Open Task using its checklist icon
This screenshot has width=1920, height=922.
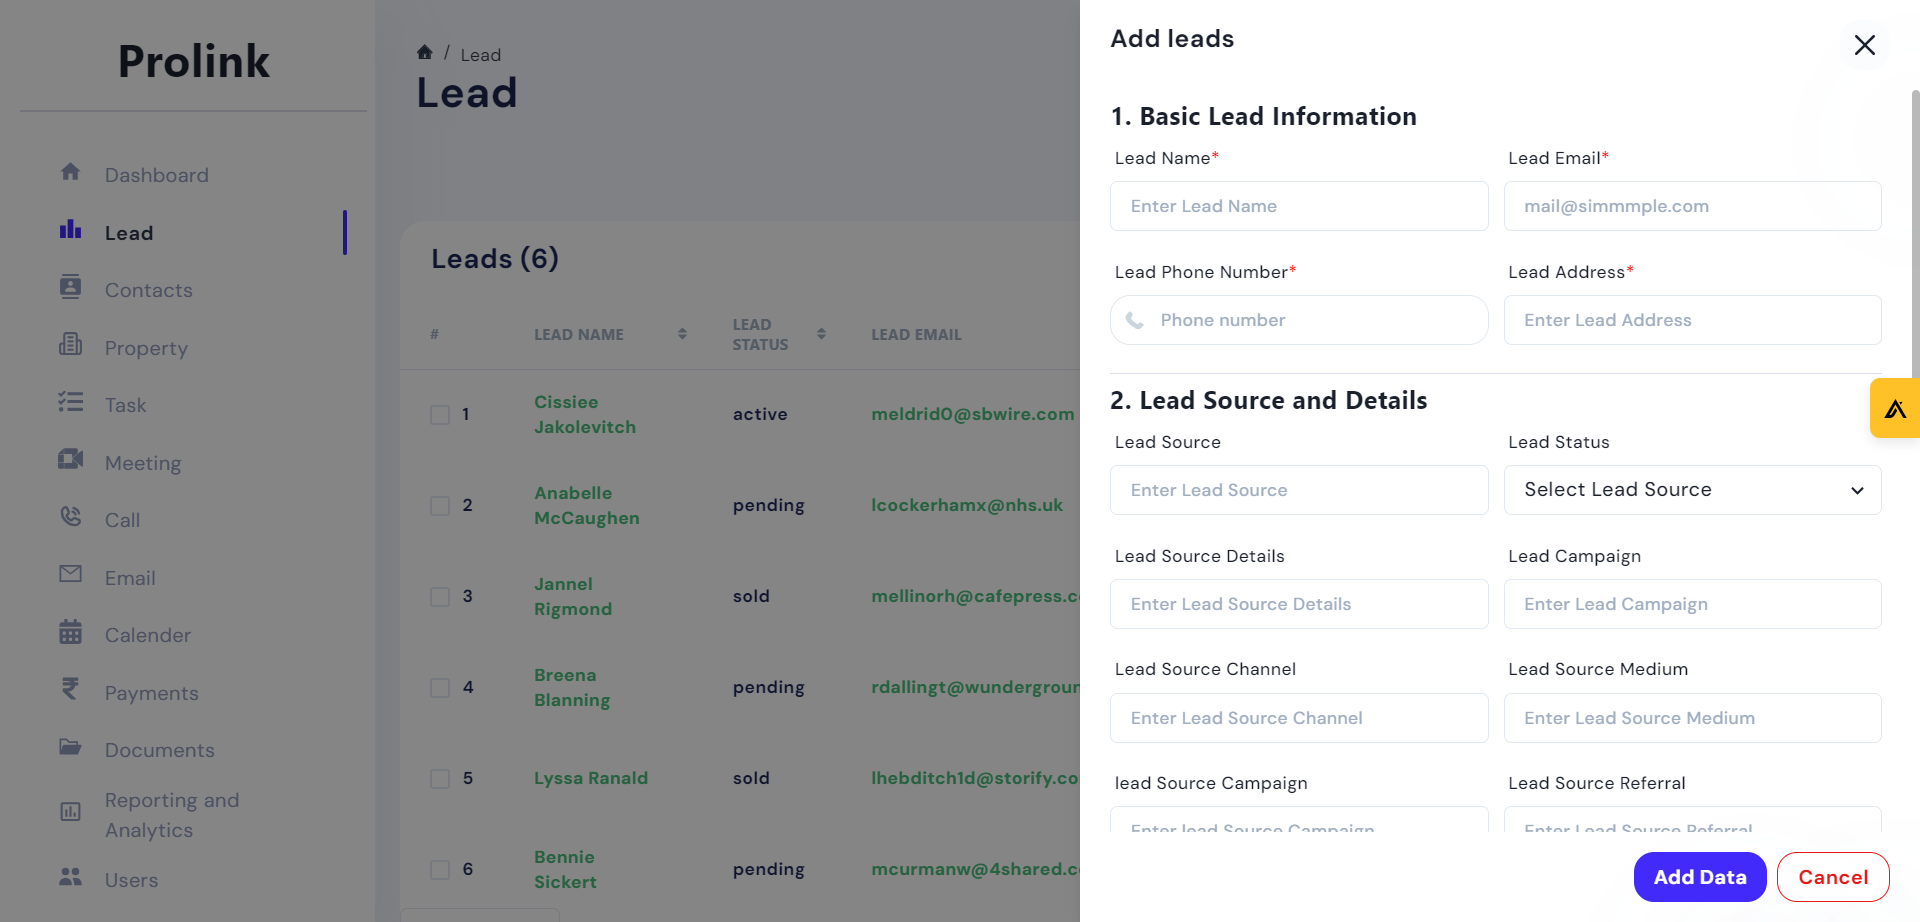(x=70, y=403)
